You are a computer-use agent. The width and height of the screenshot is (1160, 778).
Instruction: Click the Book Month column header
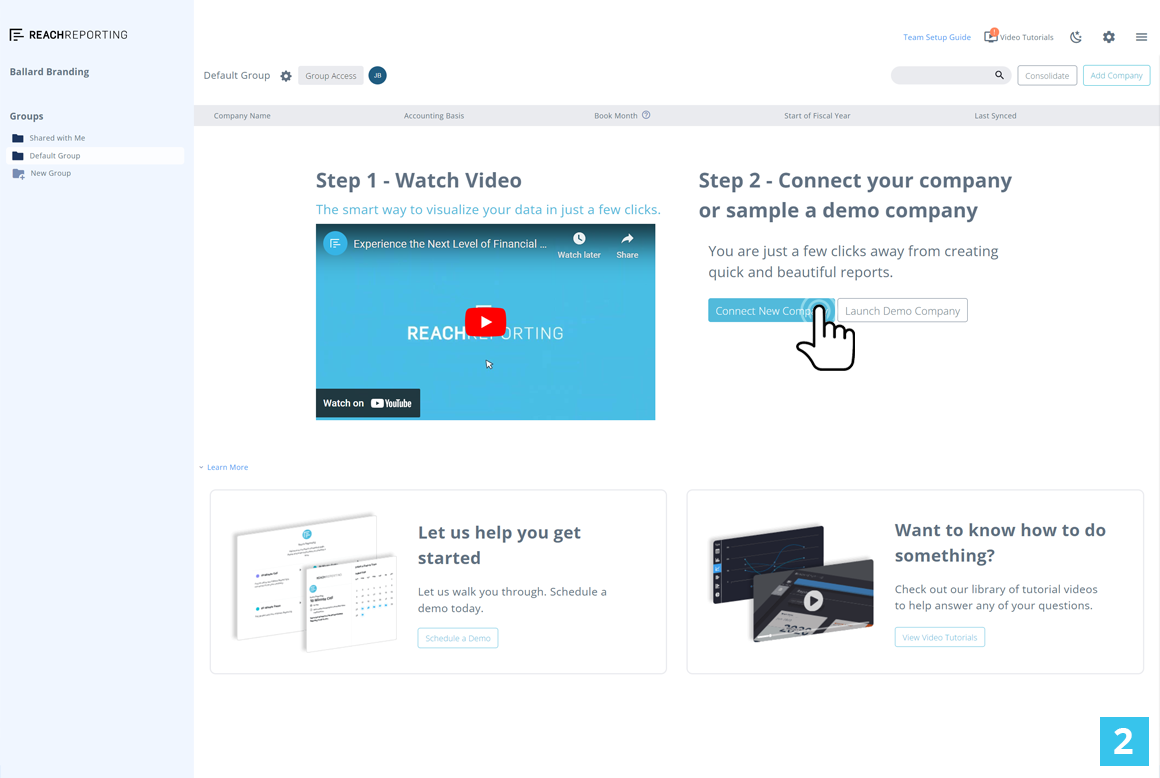(616, 115)
